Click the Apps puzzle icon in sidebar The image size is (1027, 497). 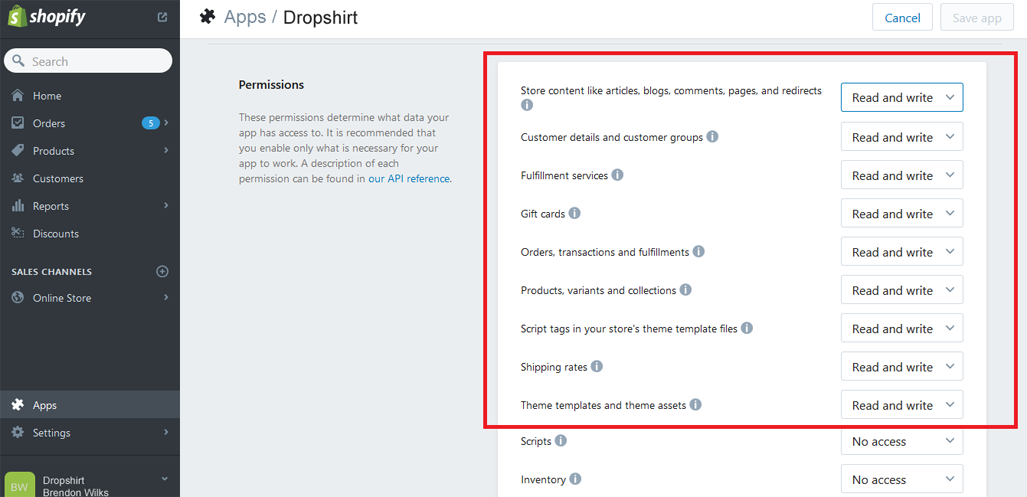click(18, 405)
